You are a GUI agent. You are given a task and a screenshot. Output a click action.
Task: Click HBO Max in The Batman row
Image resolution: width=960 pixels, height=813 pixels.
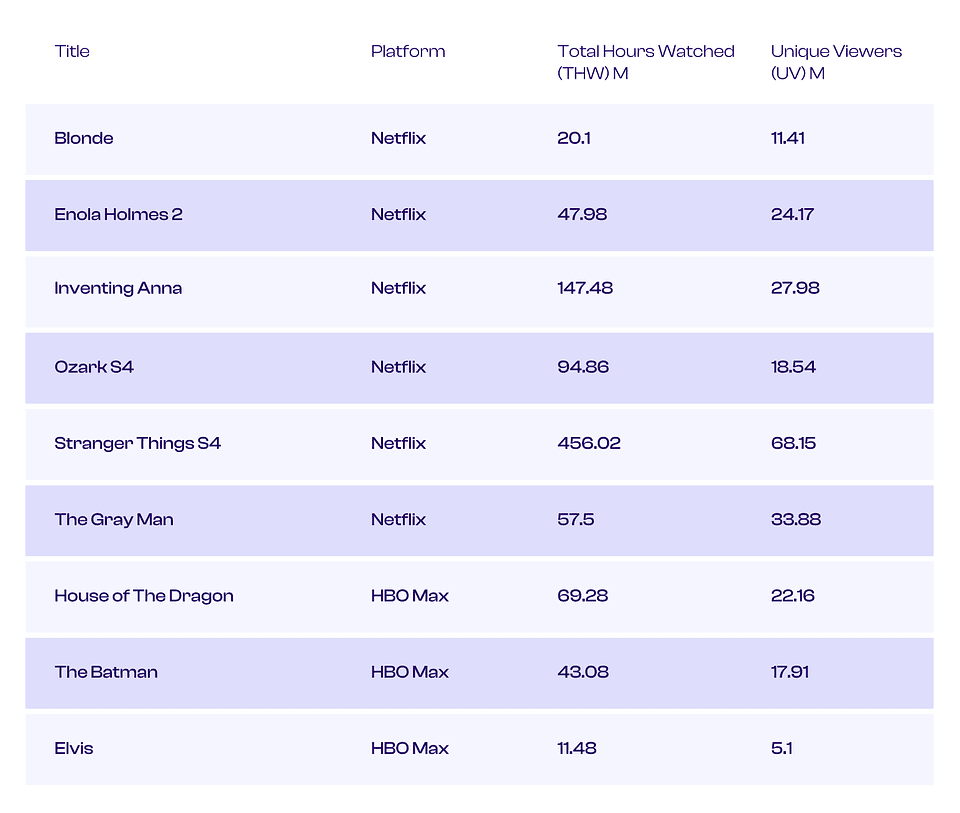[410, 672]
